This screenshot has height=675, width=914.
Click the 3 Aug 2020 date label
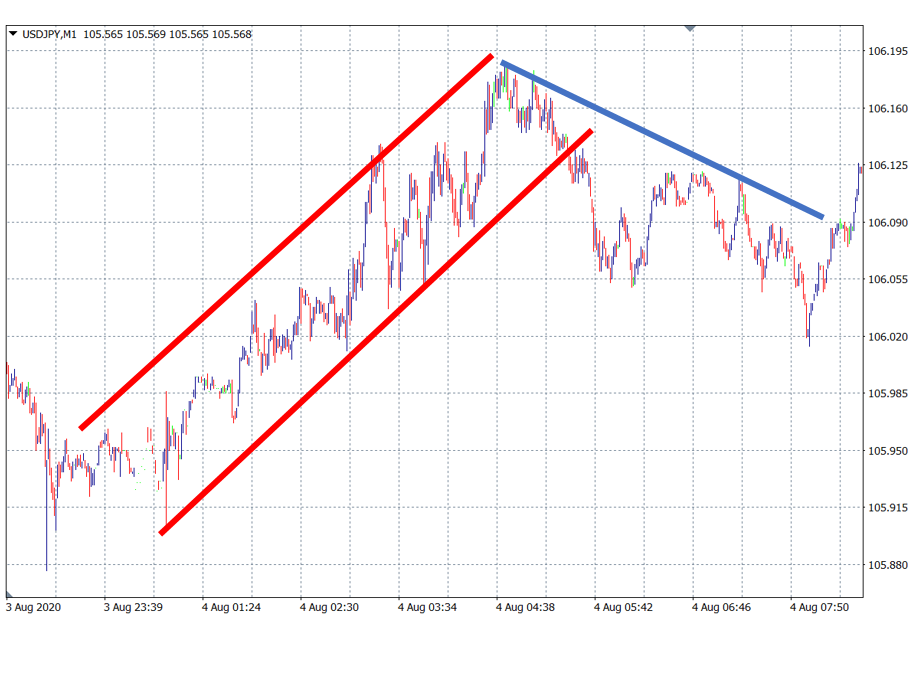34,606
